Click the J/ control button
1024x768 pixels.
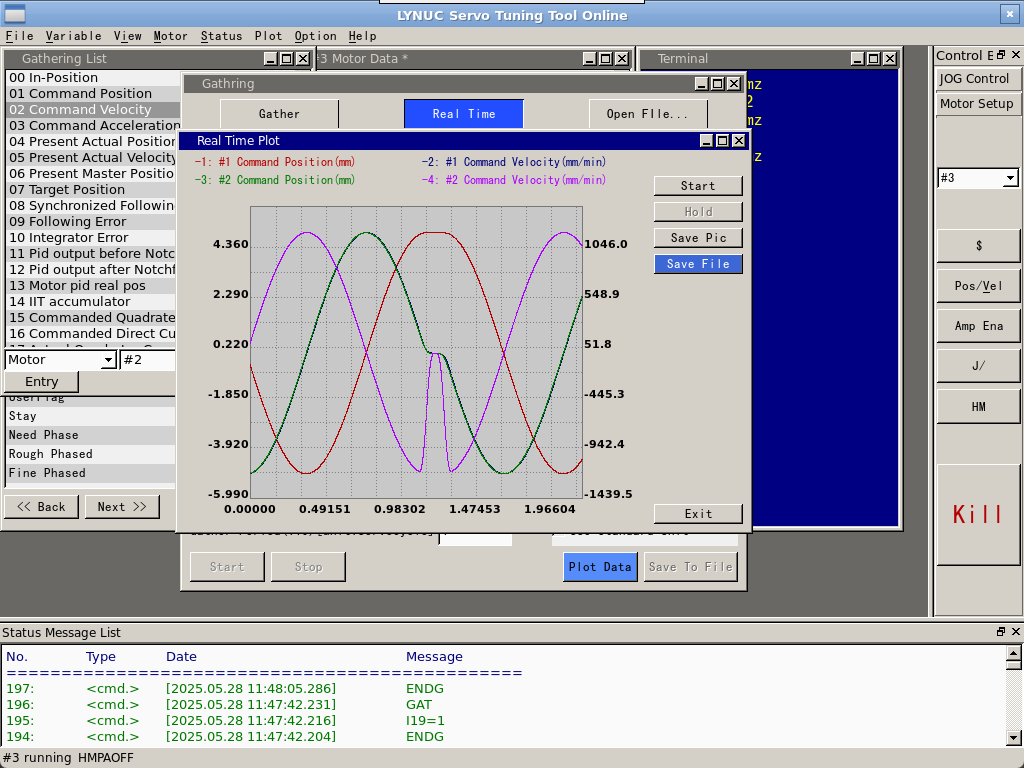click(x=978, y=366)
